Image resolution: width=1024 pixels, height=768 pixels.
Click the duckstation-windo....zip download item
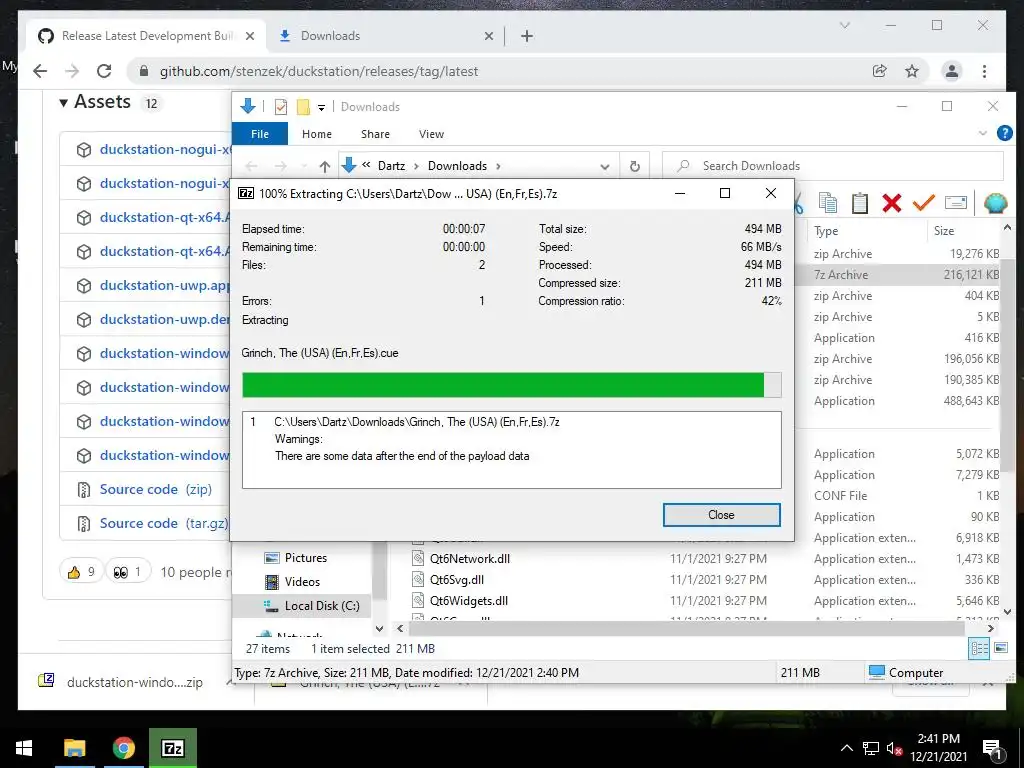[135, 682]
